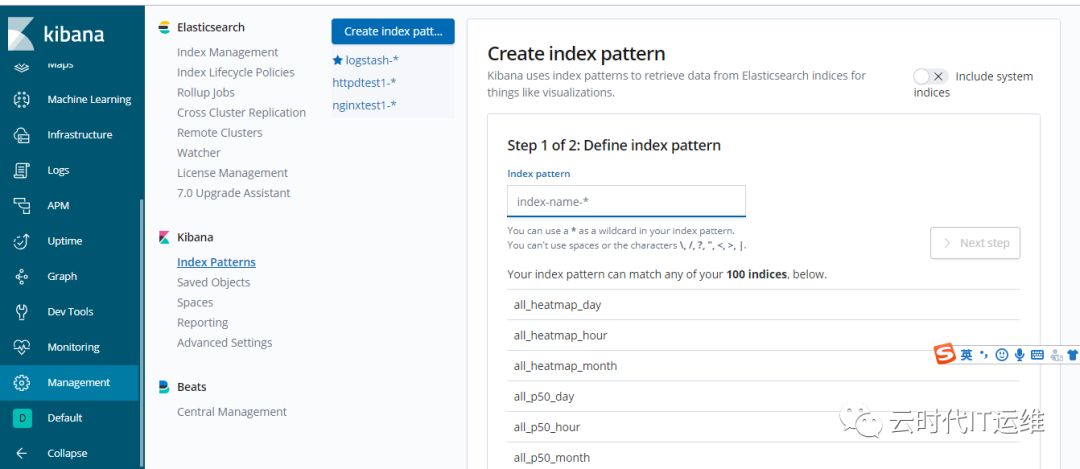This screenshot has height=469, width=1080.
Task: Click the Management gear icon
Action: [21, 383]
